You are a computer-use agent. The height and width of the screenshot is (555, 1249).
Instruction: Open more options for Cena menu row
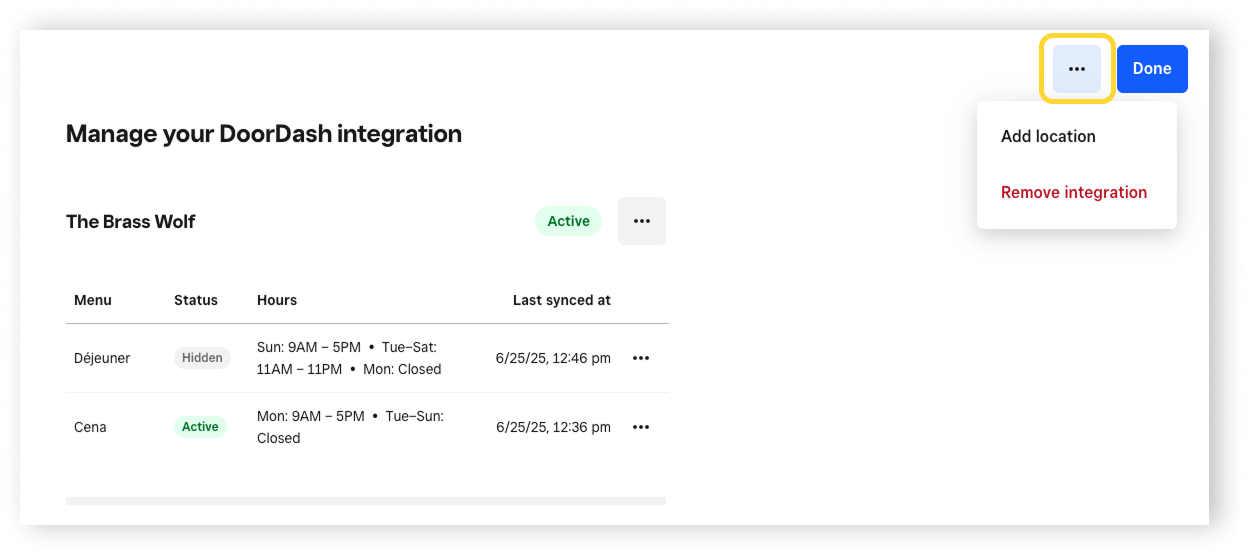click(641, 427)
